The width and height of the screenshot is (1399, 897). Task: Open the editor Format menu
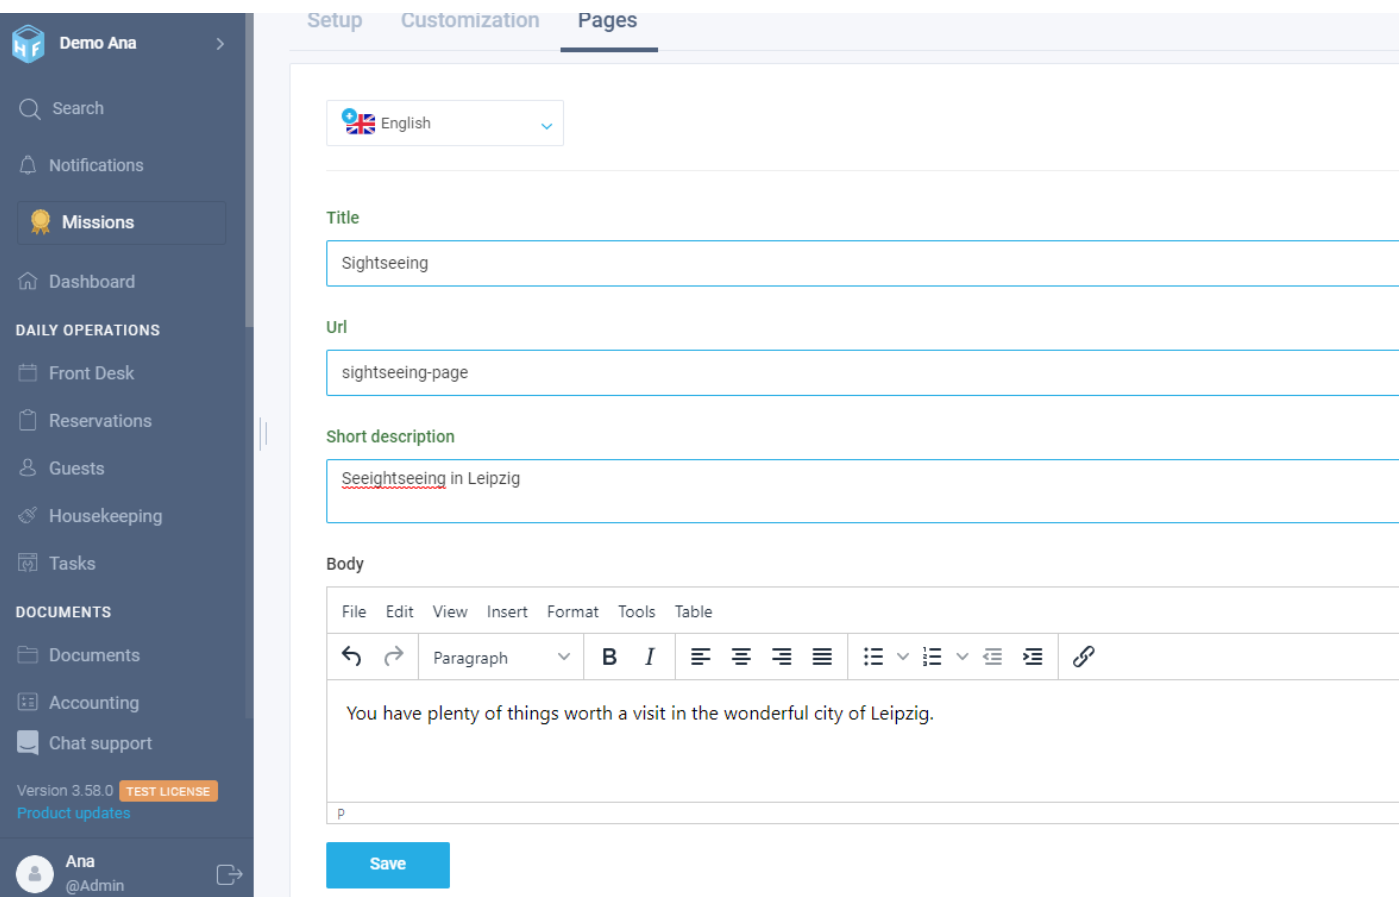(572, 612)
